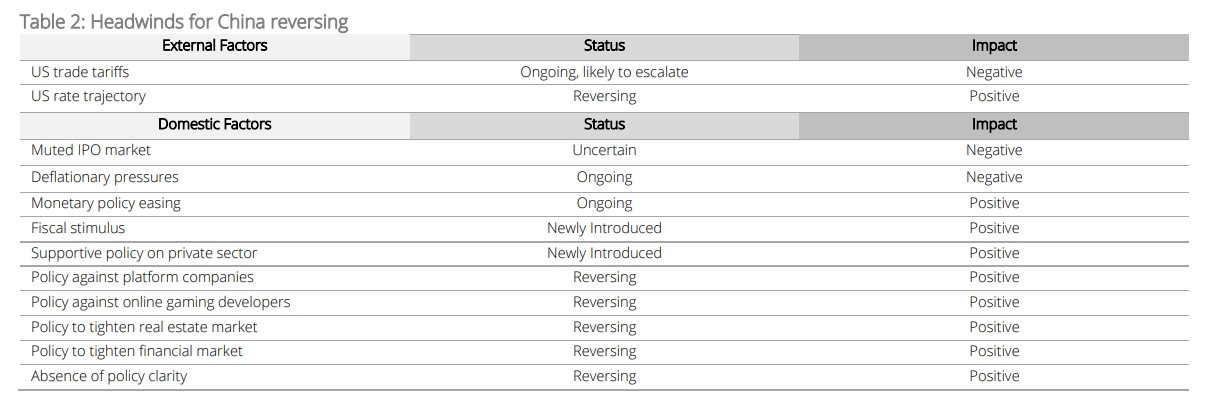Image resolution: width=1211 pixels, height=403 pixels.
Task: Select 'Supportive policy on private sector' label
Action: point(144,253)
